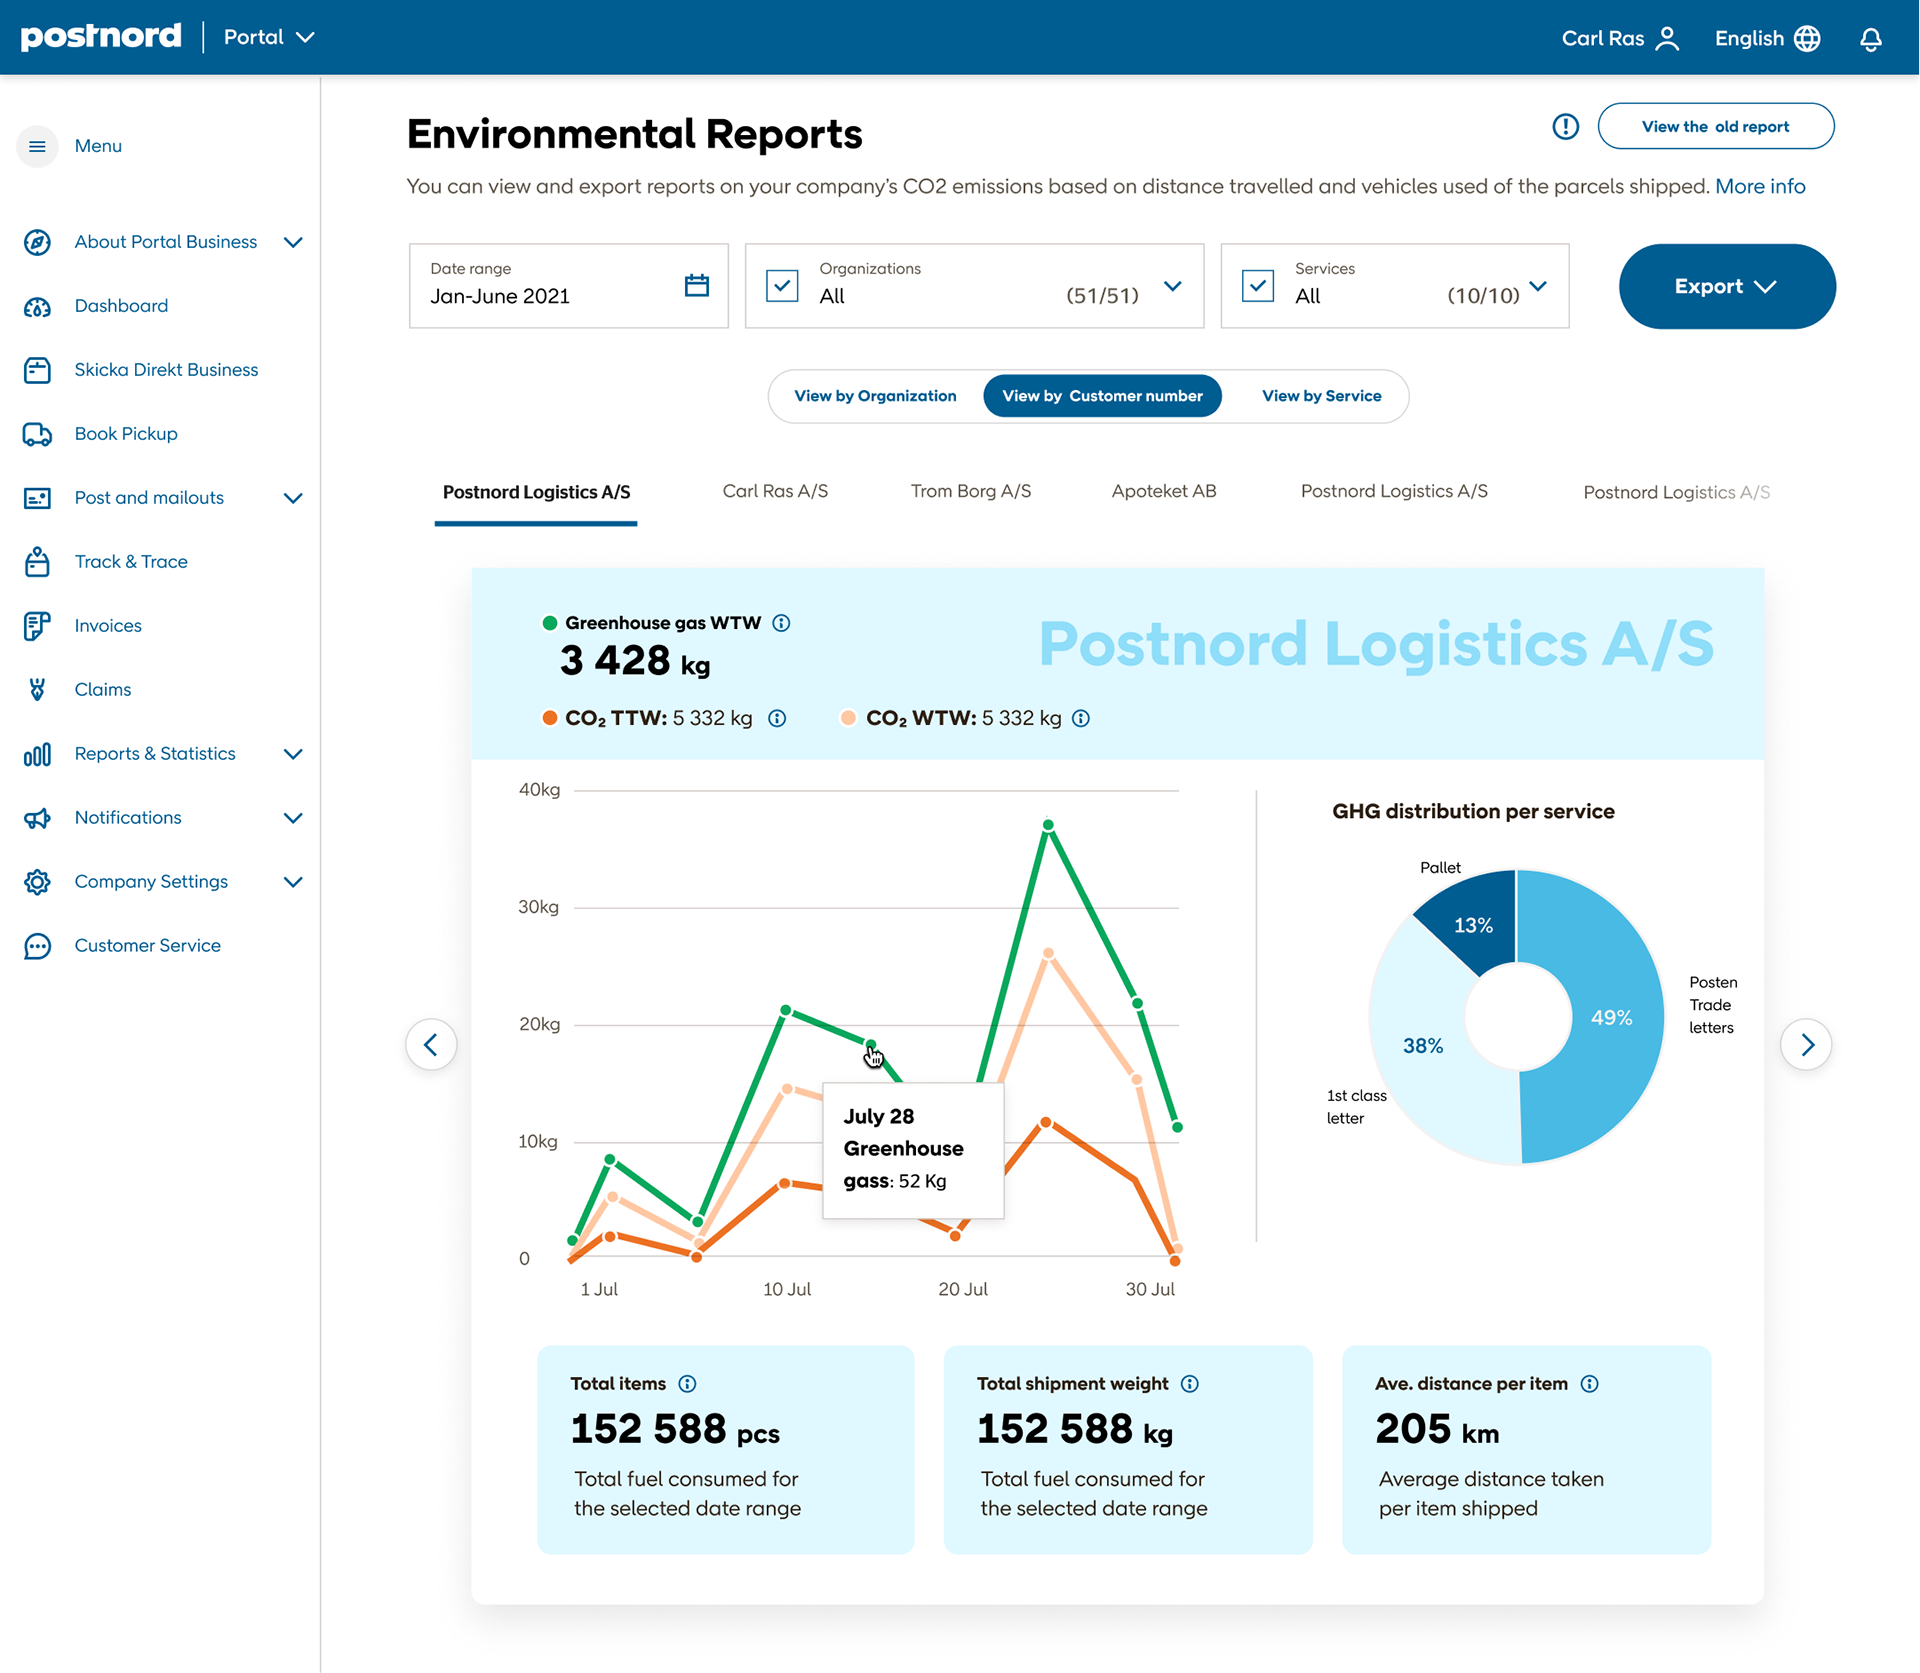Go to previous report with left arrow
The height and width of the screenshot is (1673, 1920).
click(x=431, y=1045)
